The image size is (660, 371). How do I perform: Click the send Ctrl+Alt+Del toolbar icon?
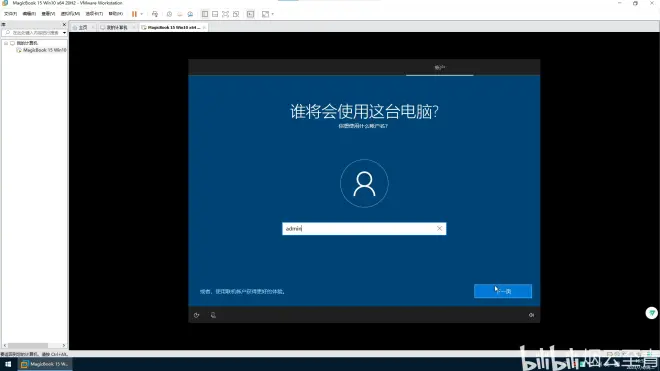155,14
